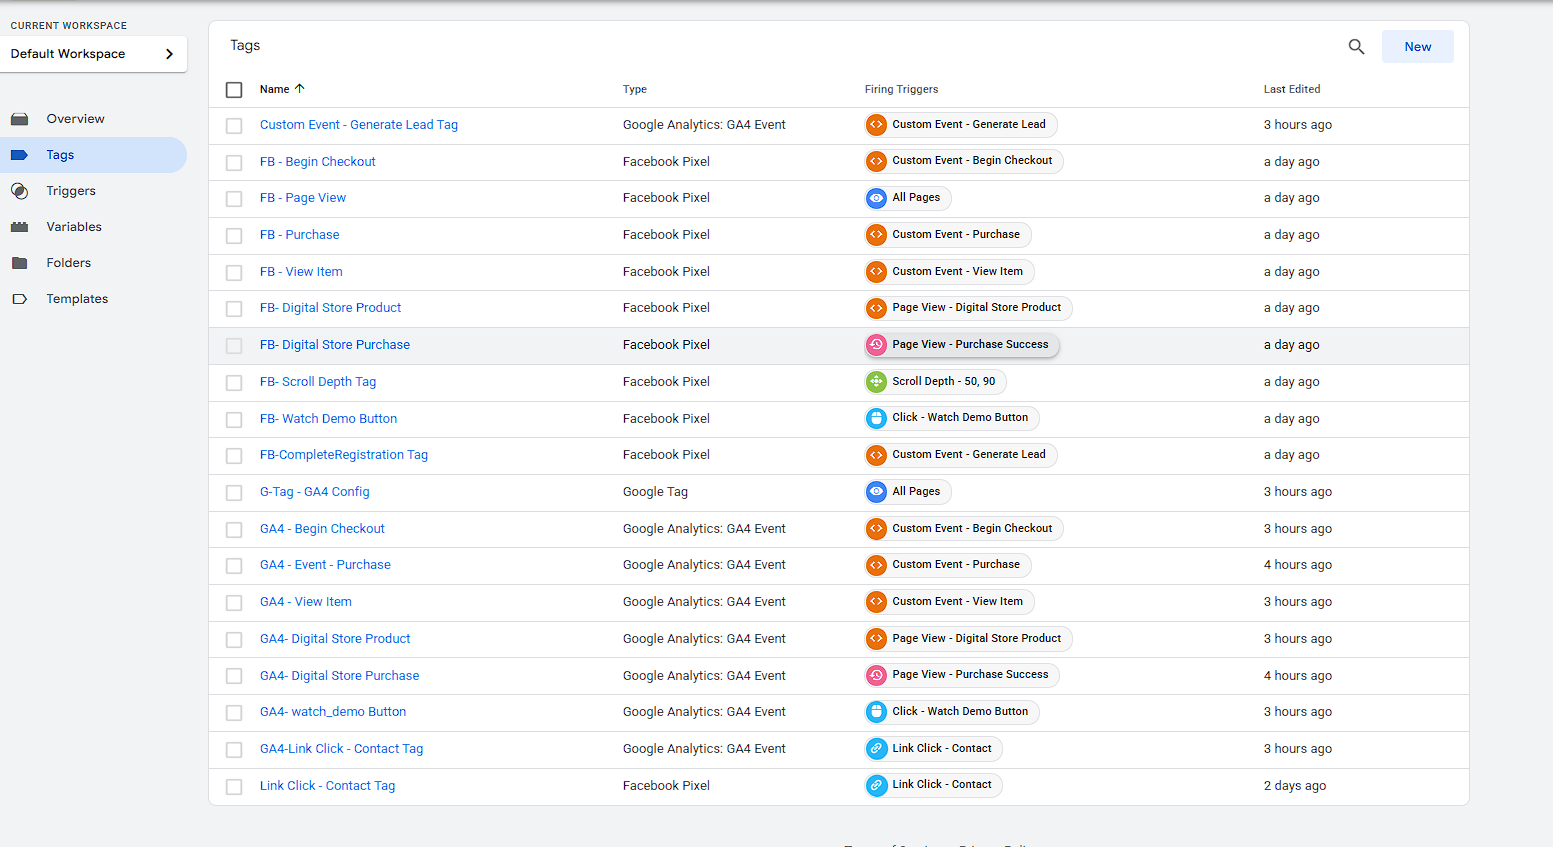Go to Templates in left navigation
The height and width of the screenshot is (847, 1553).
click(77, 299)
